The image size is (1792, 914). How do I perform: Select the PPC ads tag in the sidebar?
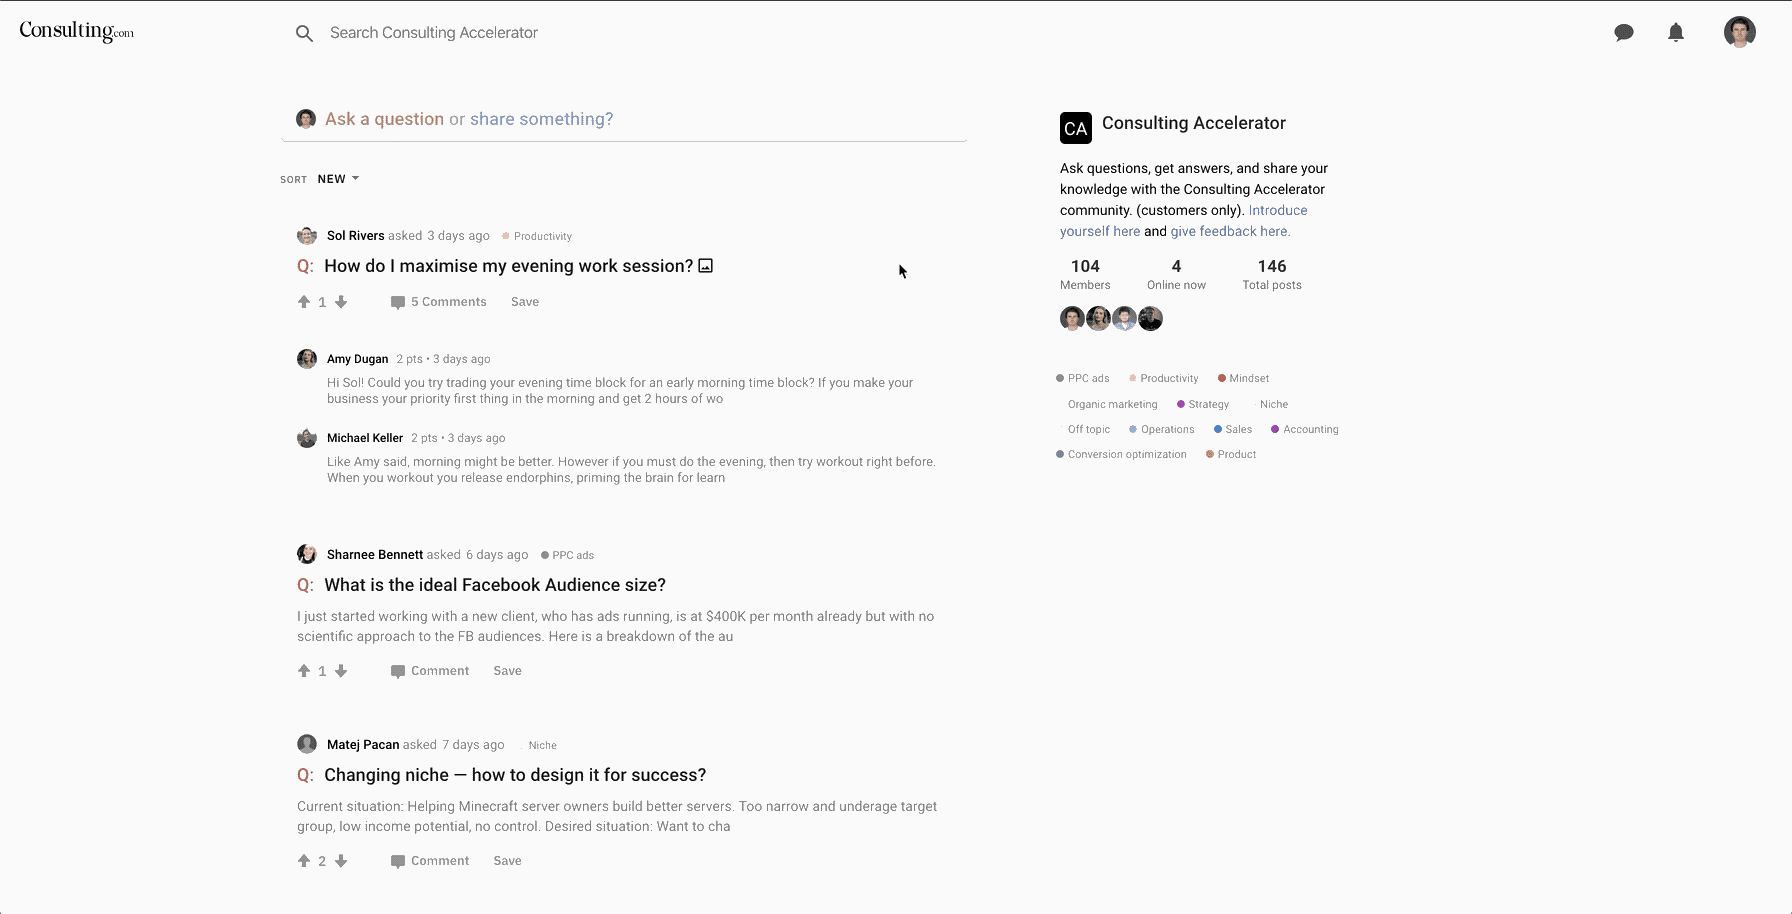pos(1088,378)
